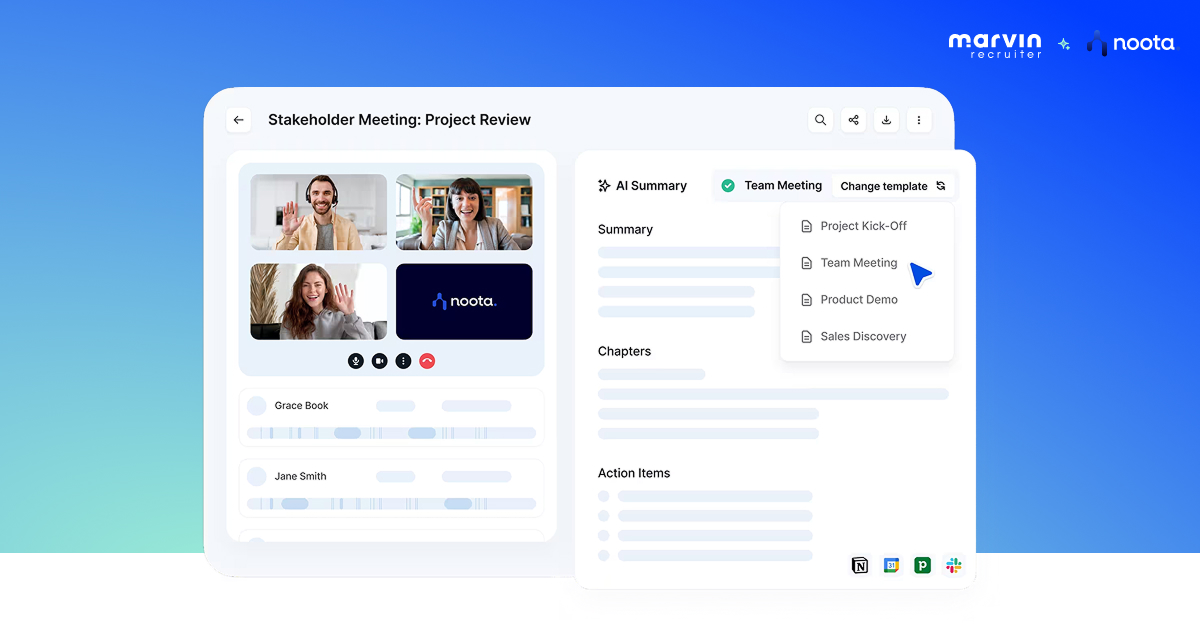This screenshot has width=1200, height=630.
Task: Click the noota bot video tile
Action: 464,302
